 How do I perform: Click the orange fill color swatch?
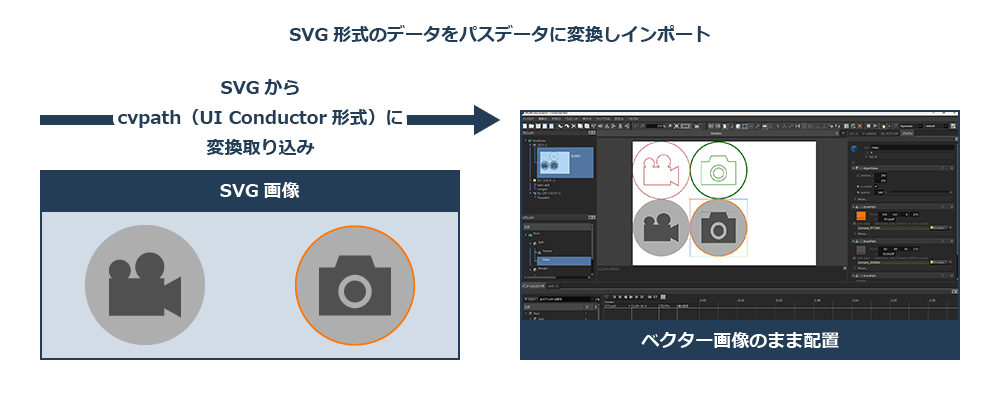pyautogui.click(x=859, y=214)
